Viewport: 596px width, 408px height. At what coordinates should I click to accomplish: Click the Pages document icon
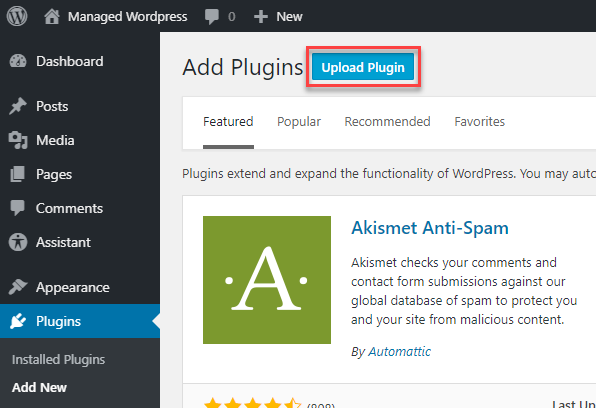click(x=17, y=174)
